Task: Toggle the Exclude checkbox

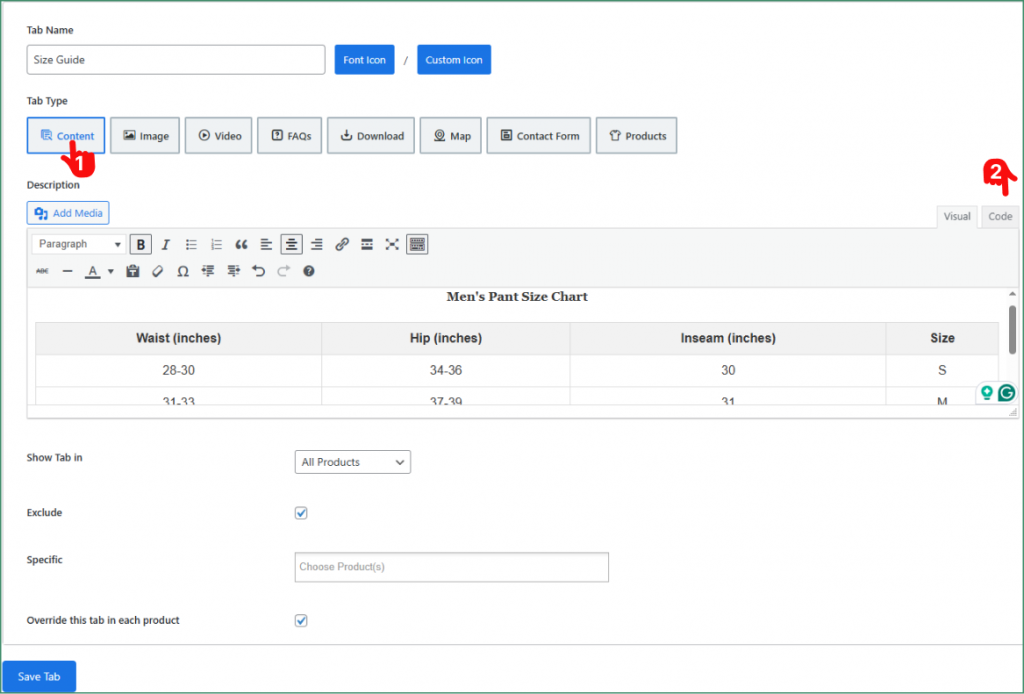Action: pos(301,513)
